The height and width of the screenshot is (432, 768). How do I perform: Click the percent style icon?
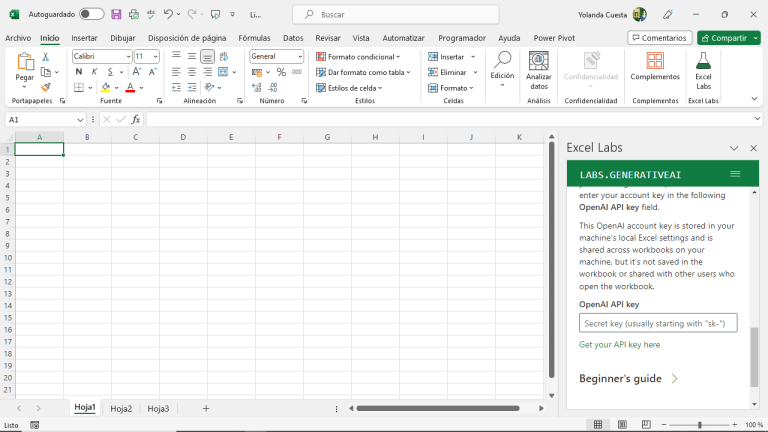coord(281,72)
